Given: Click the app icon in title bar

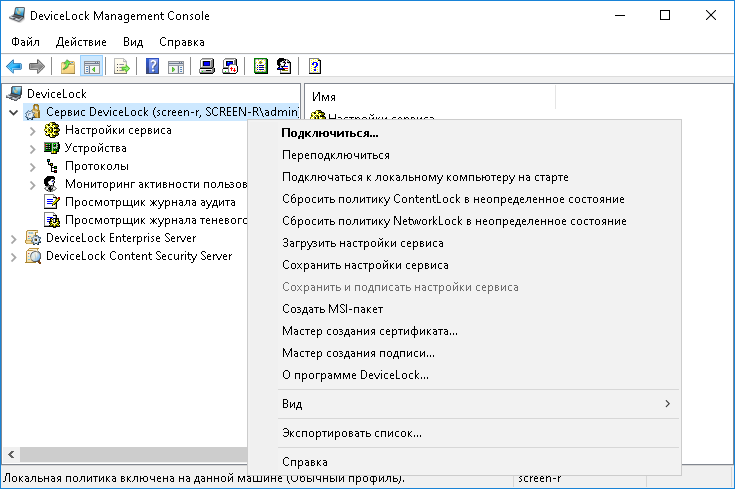Looking at the screenshot, I should pyautogui.click(x=17, y=15).
